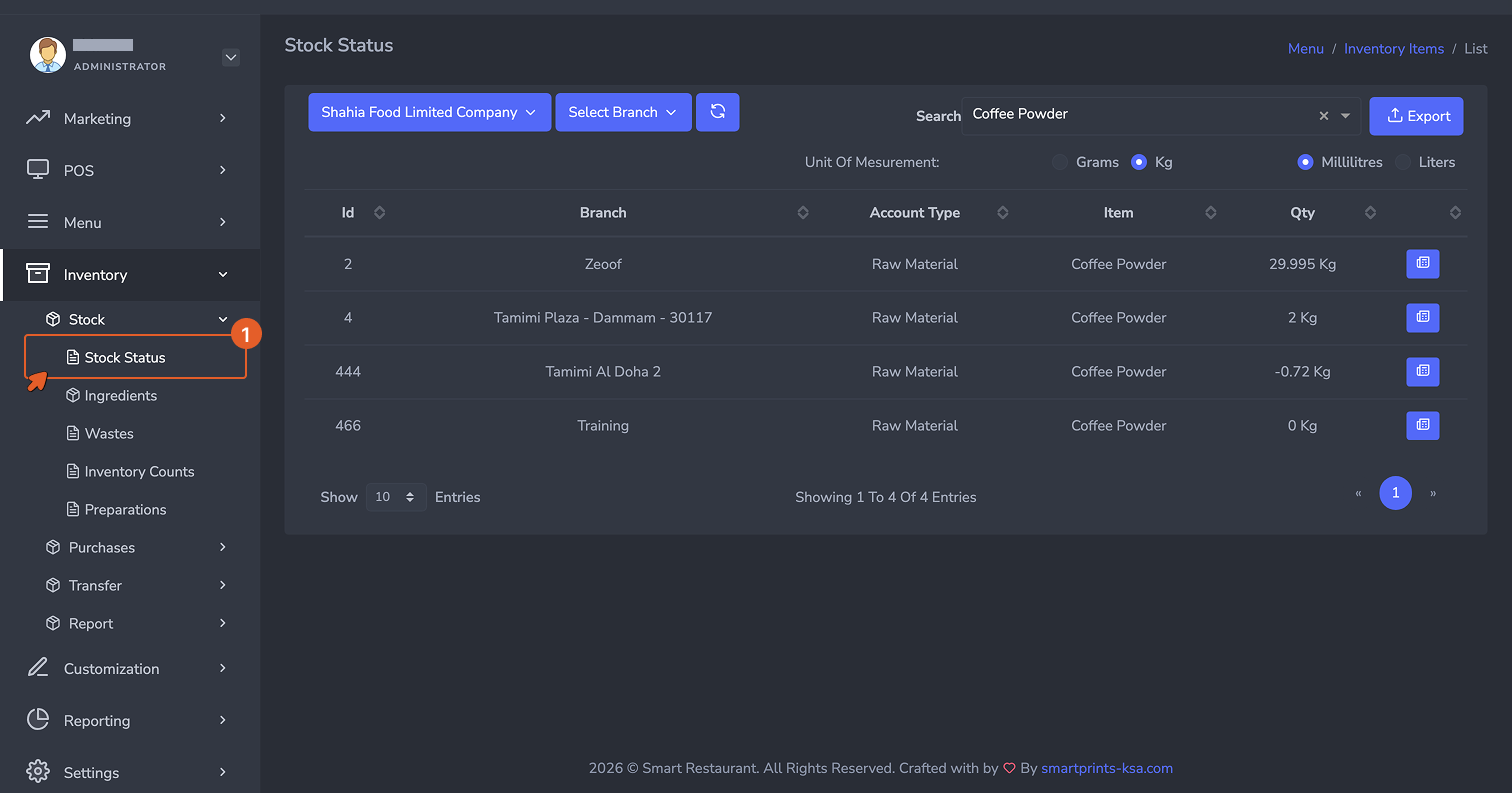Open details icon for Training row
Viewport: 1512px width, 793px height.
point(1422,426)
